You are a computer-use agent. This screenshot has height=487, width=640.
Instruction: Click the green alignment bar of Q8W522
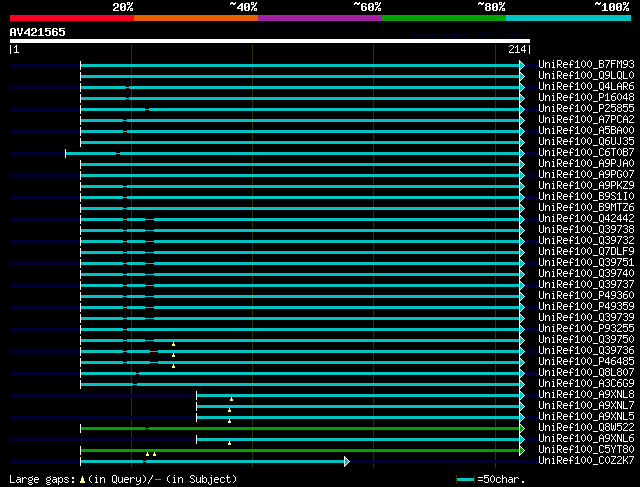[x=300, y=428]
